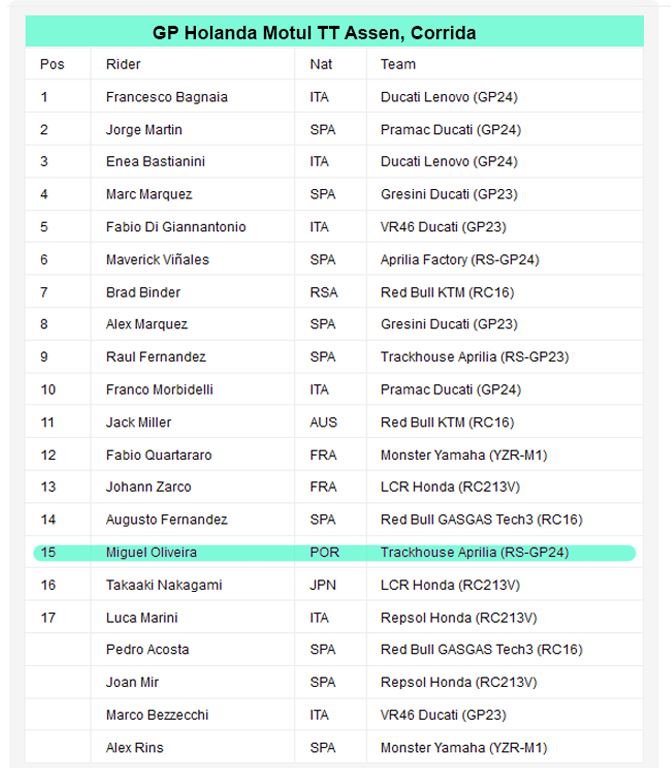Select the Alex Rins row at the bottom

[x=335, y=748]
